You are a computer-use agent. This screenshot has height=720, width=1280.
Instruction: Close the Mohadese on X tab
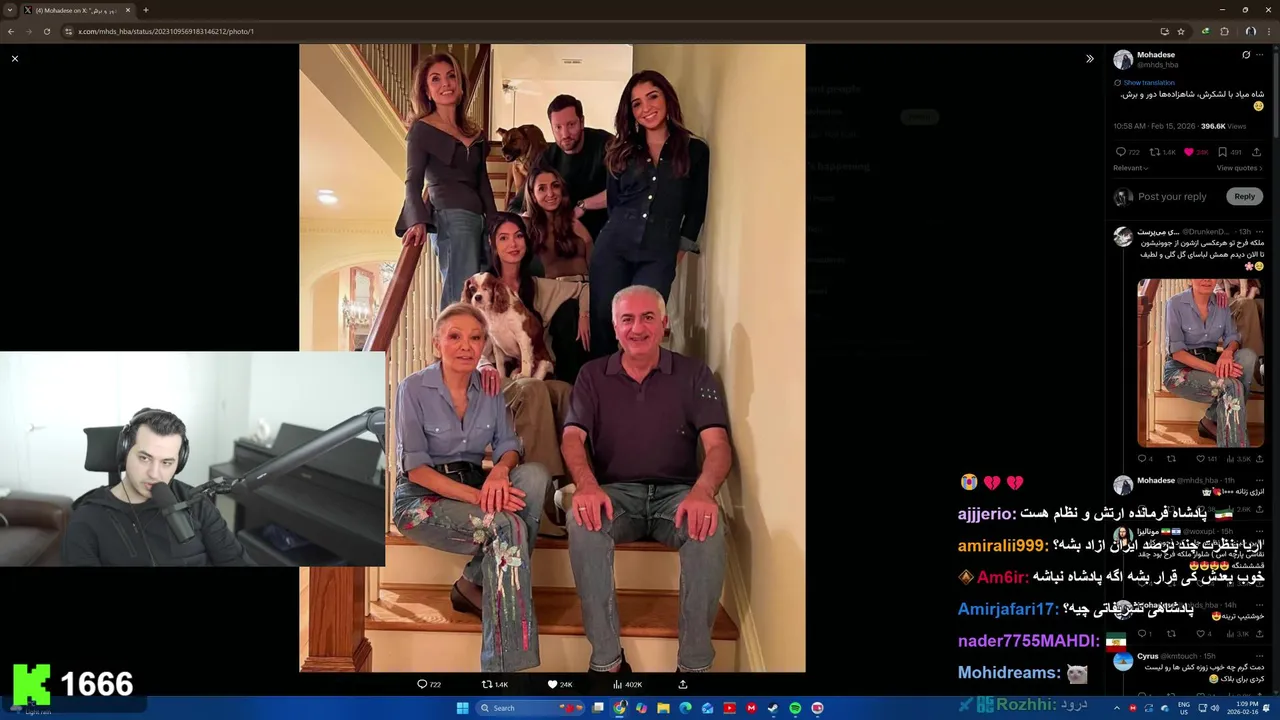[128, 10]
